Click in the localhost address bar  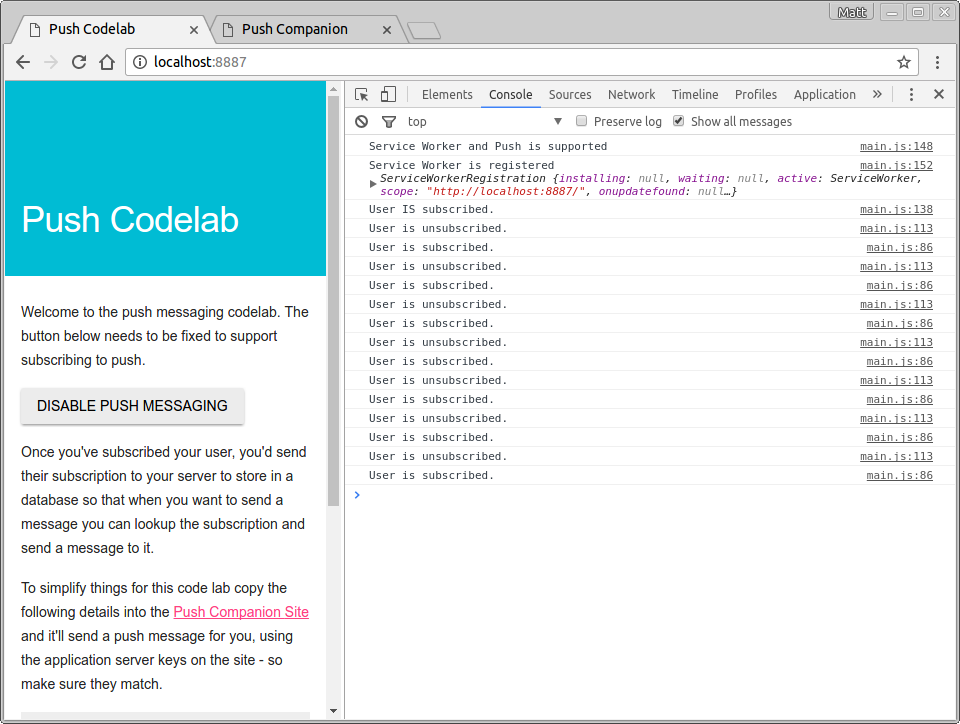click(x=500, y=62)
